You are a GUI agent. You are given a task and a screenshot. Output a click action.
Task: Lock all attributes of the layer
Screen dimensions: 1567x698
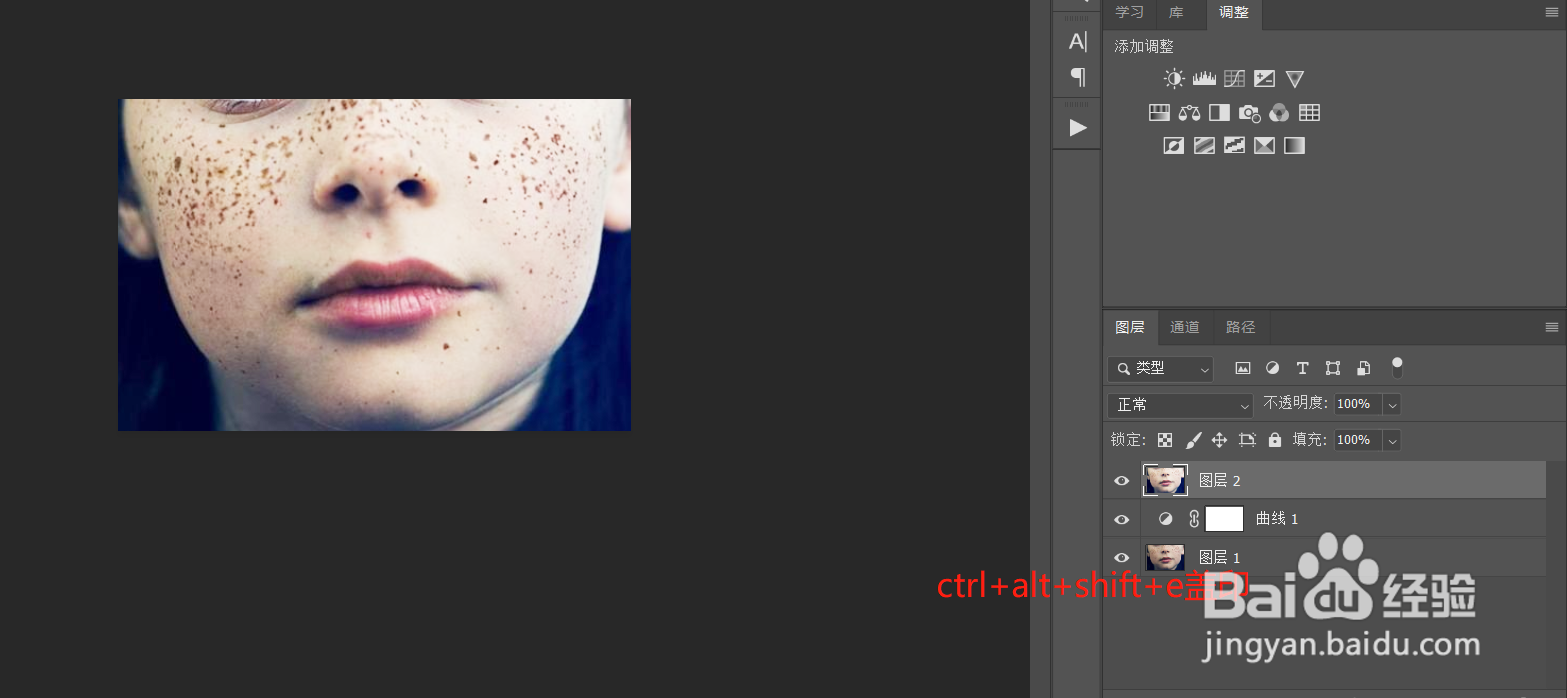tap(1274, 440)
